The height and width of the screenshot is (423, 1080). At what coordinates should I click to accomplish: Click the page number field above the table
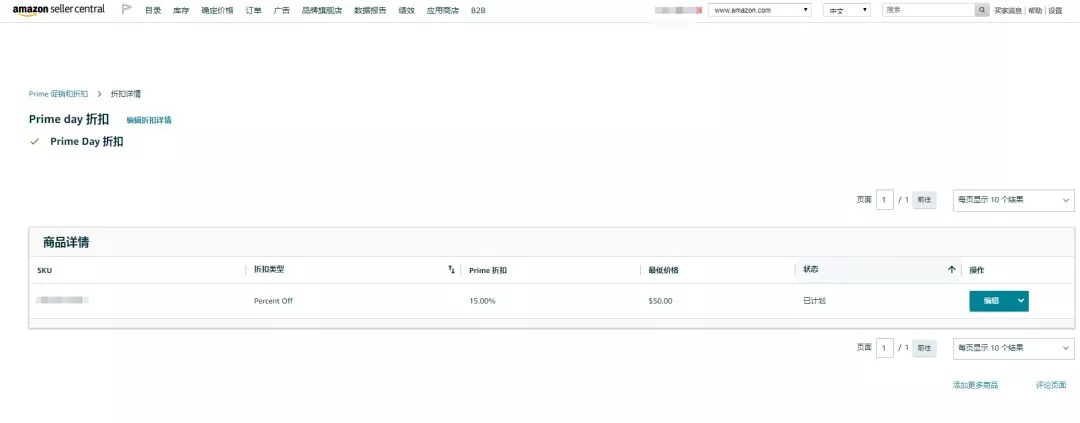click(885, 200)
